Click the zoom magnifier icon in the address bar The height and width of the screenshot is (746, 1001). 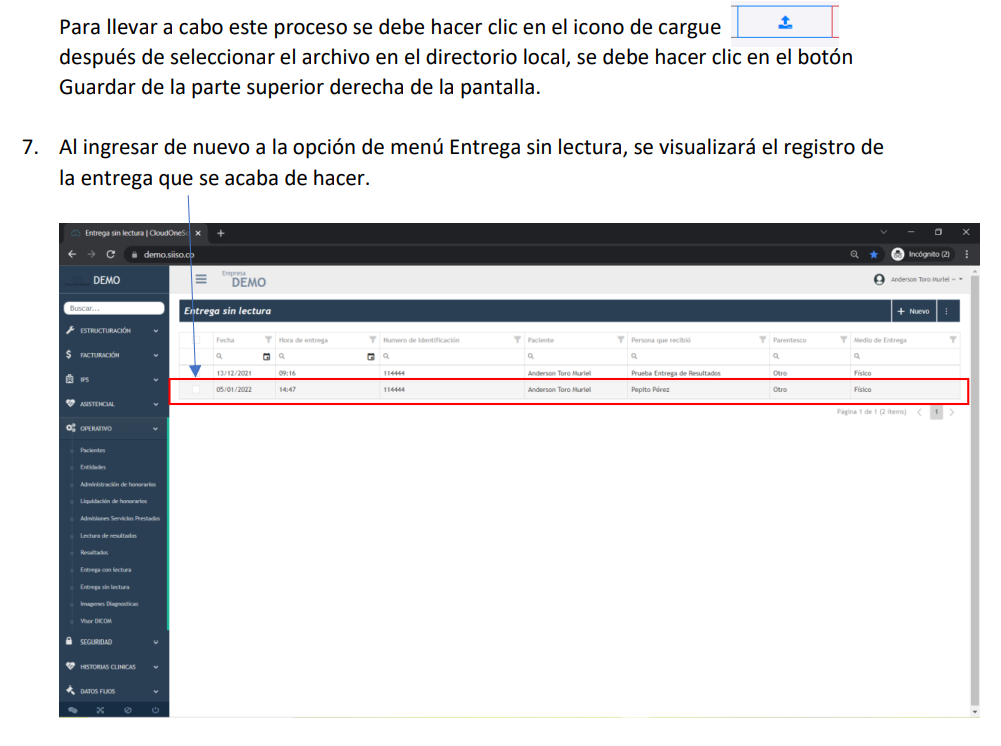[x=854, y=254]
